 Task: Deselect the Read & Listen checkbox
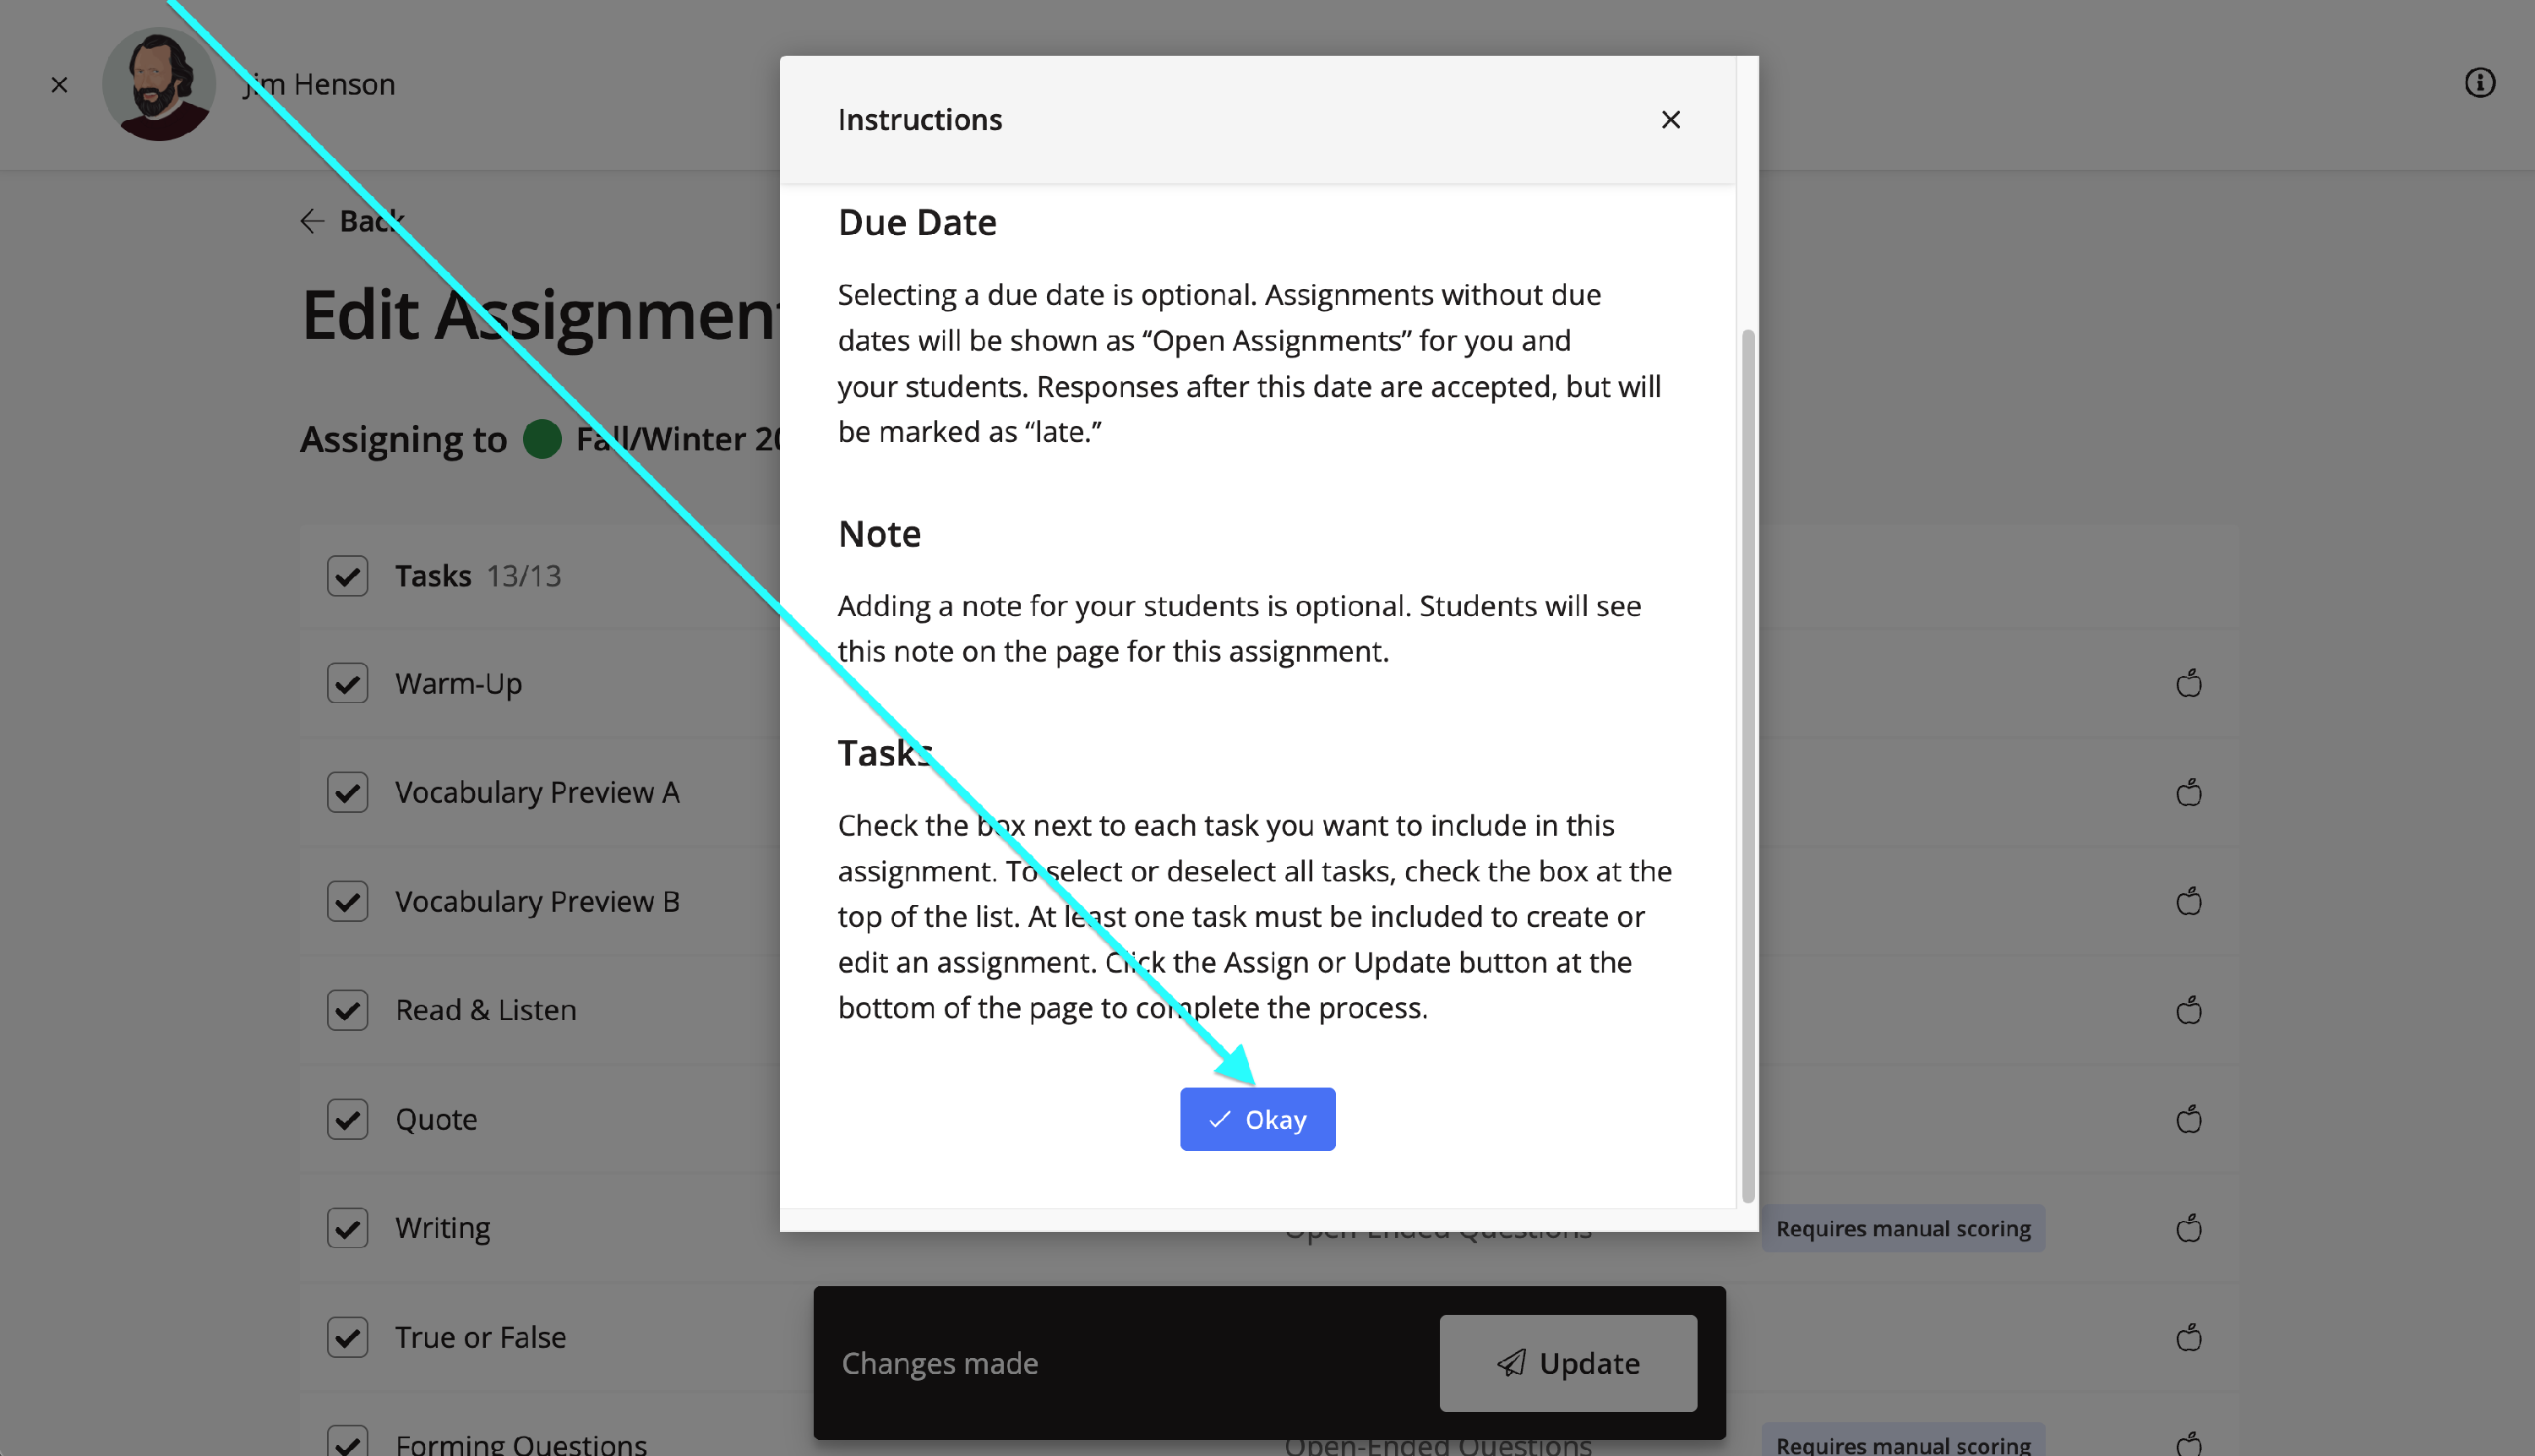coord(347,1011)
